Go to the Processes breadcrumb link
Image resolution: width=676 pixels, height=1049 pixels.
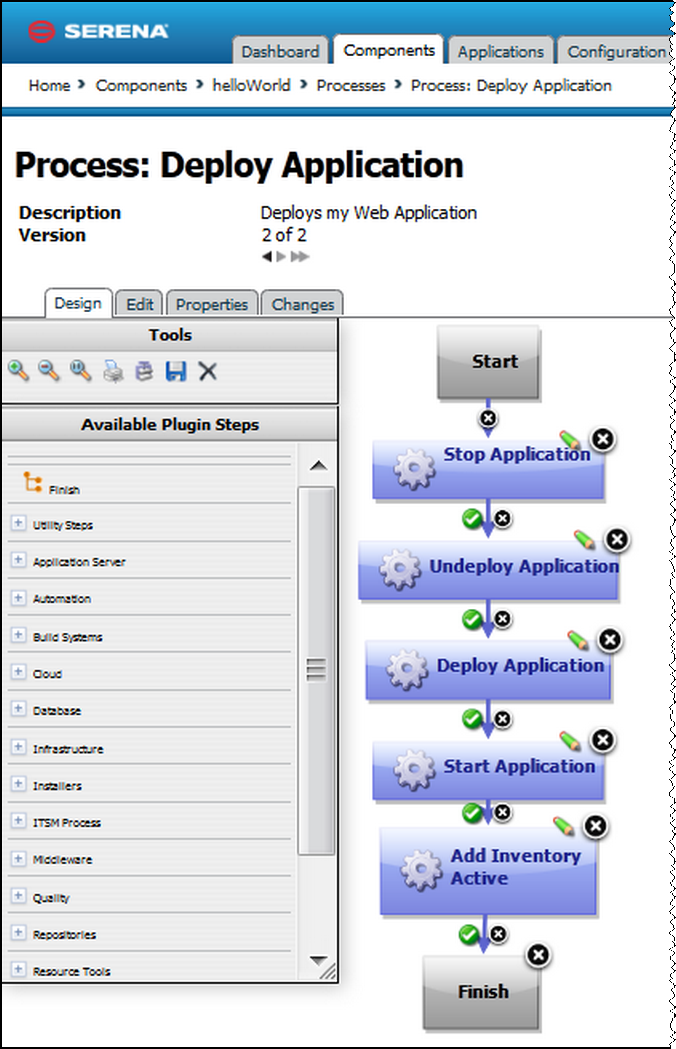(x=351, y=86)
